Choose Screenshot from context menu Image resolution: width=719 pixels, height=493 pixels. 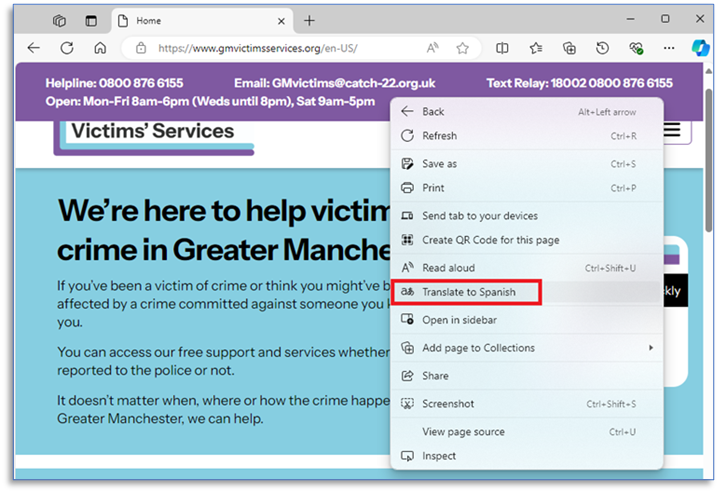(526, 404)
